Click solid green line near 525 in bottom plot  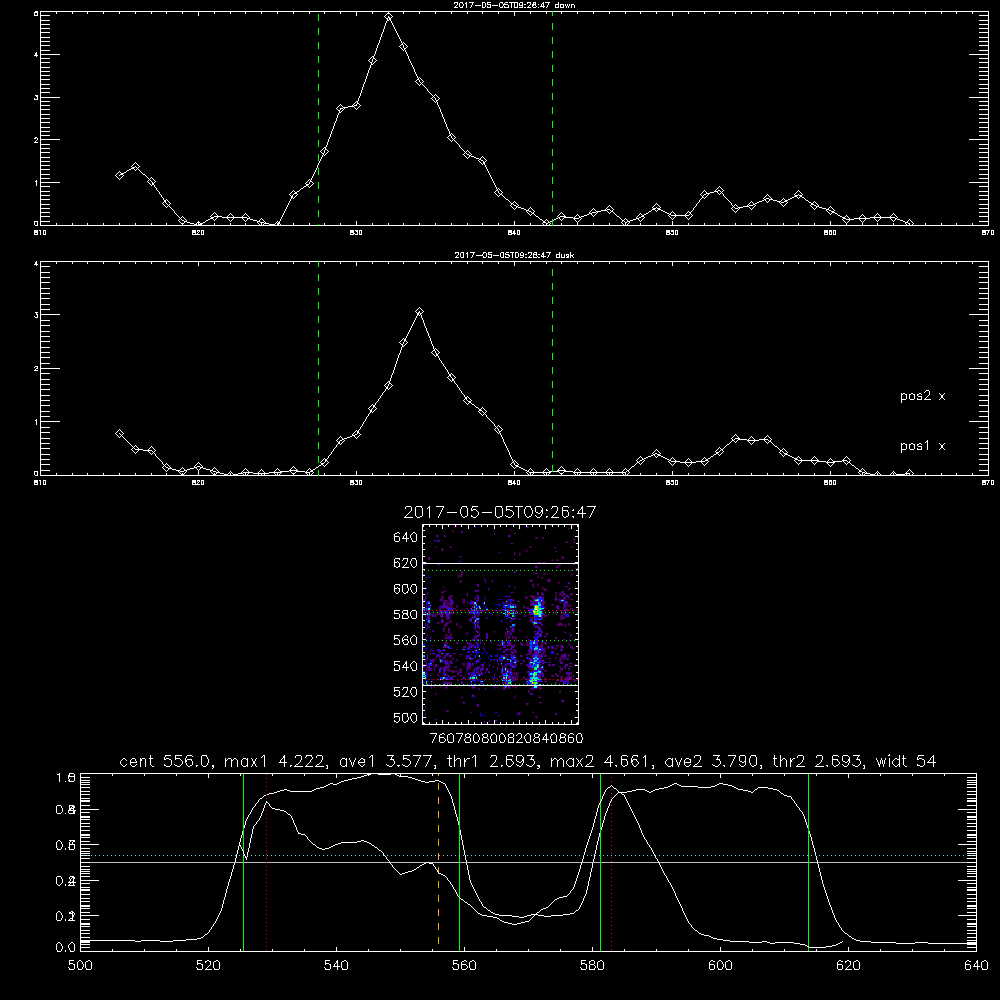243,861
